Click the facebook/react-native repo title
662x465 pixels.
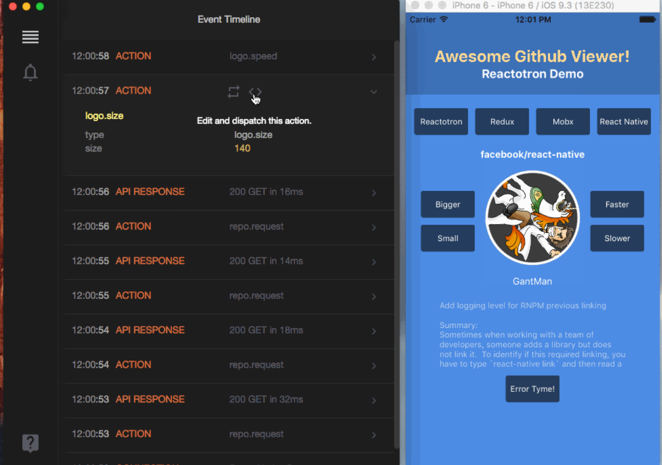pyautogui.click(x=532, y=155)
